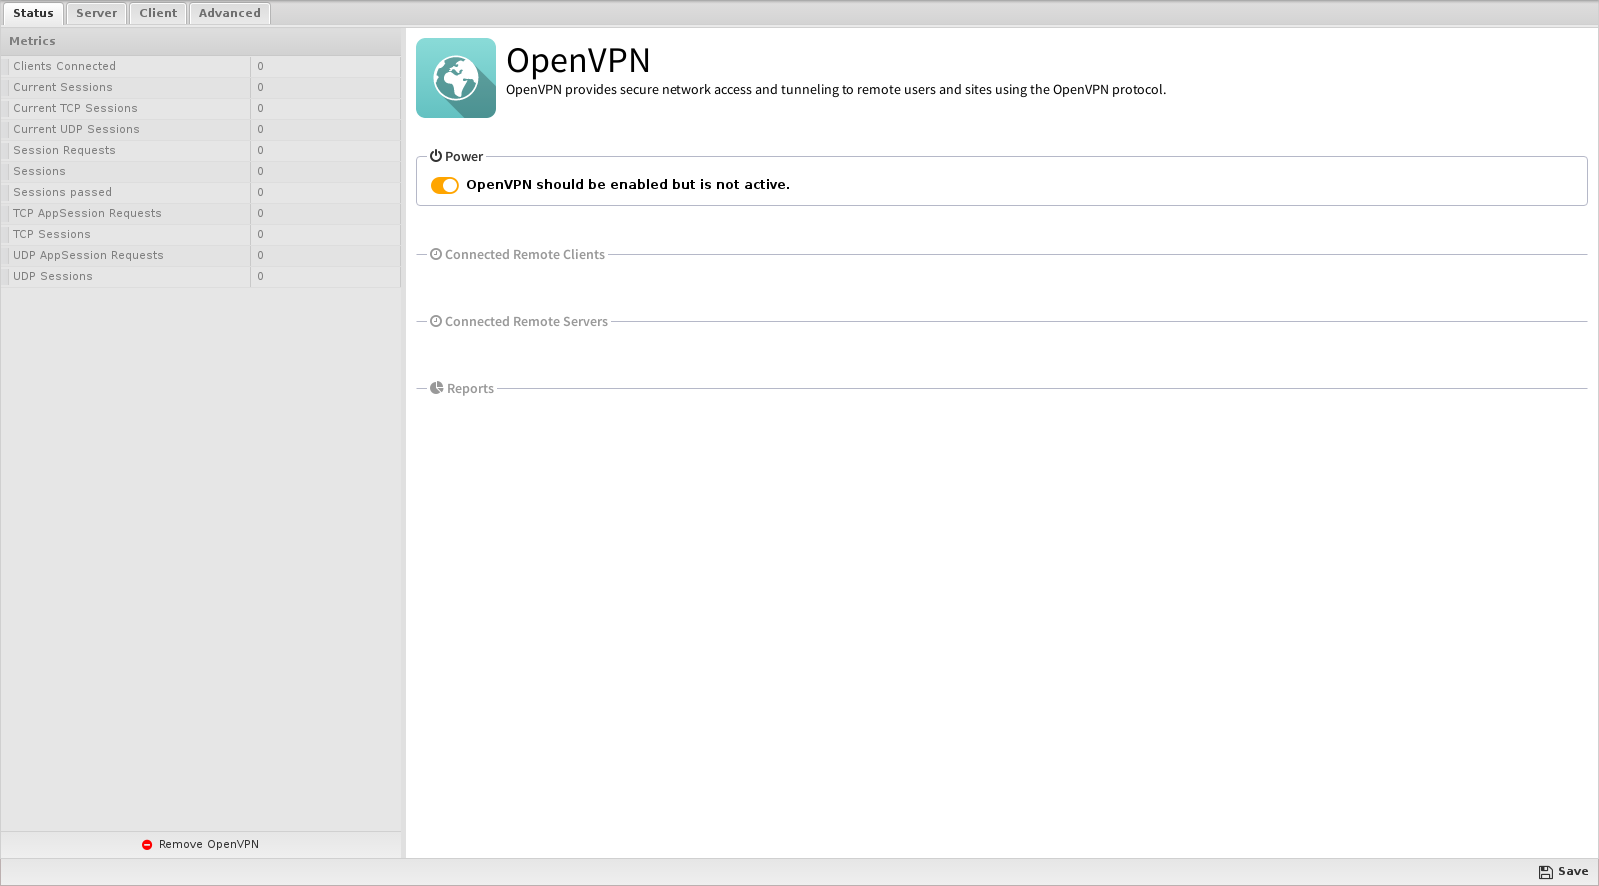This screenshot has width=1599, height=886.
Task: Click the Reports section title
Action: [x=470, y=388]
